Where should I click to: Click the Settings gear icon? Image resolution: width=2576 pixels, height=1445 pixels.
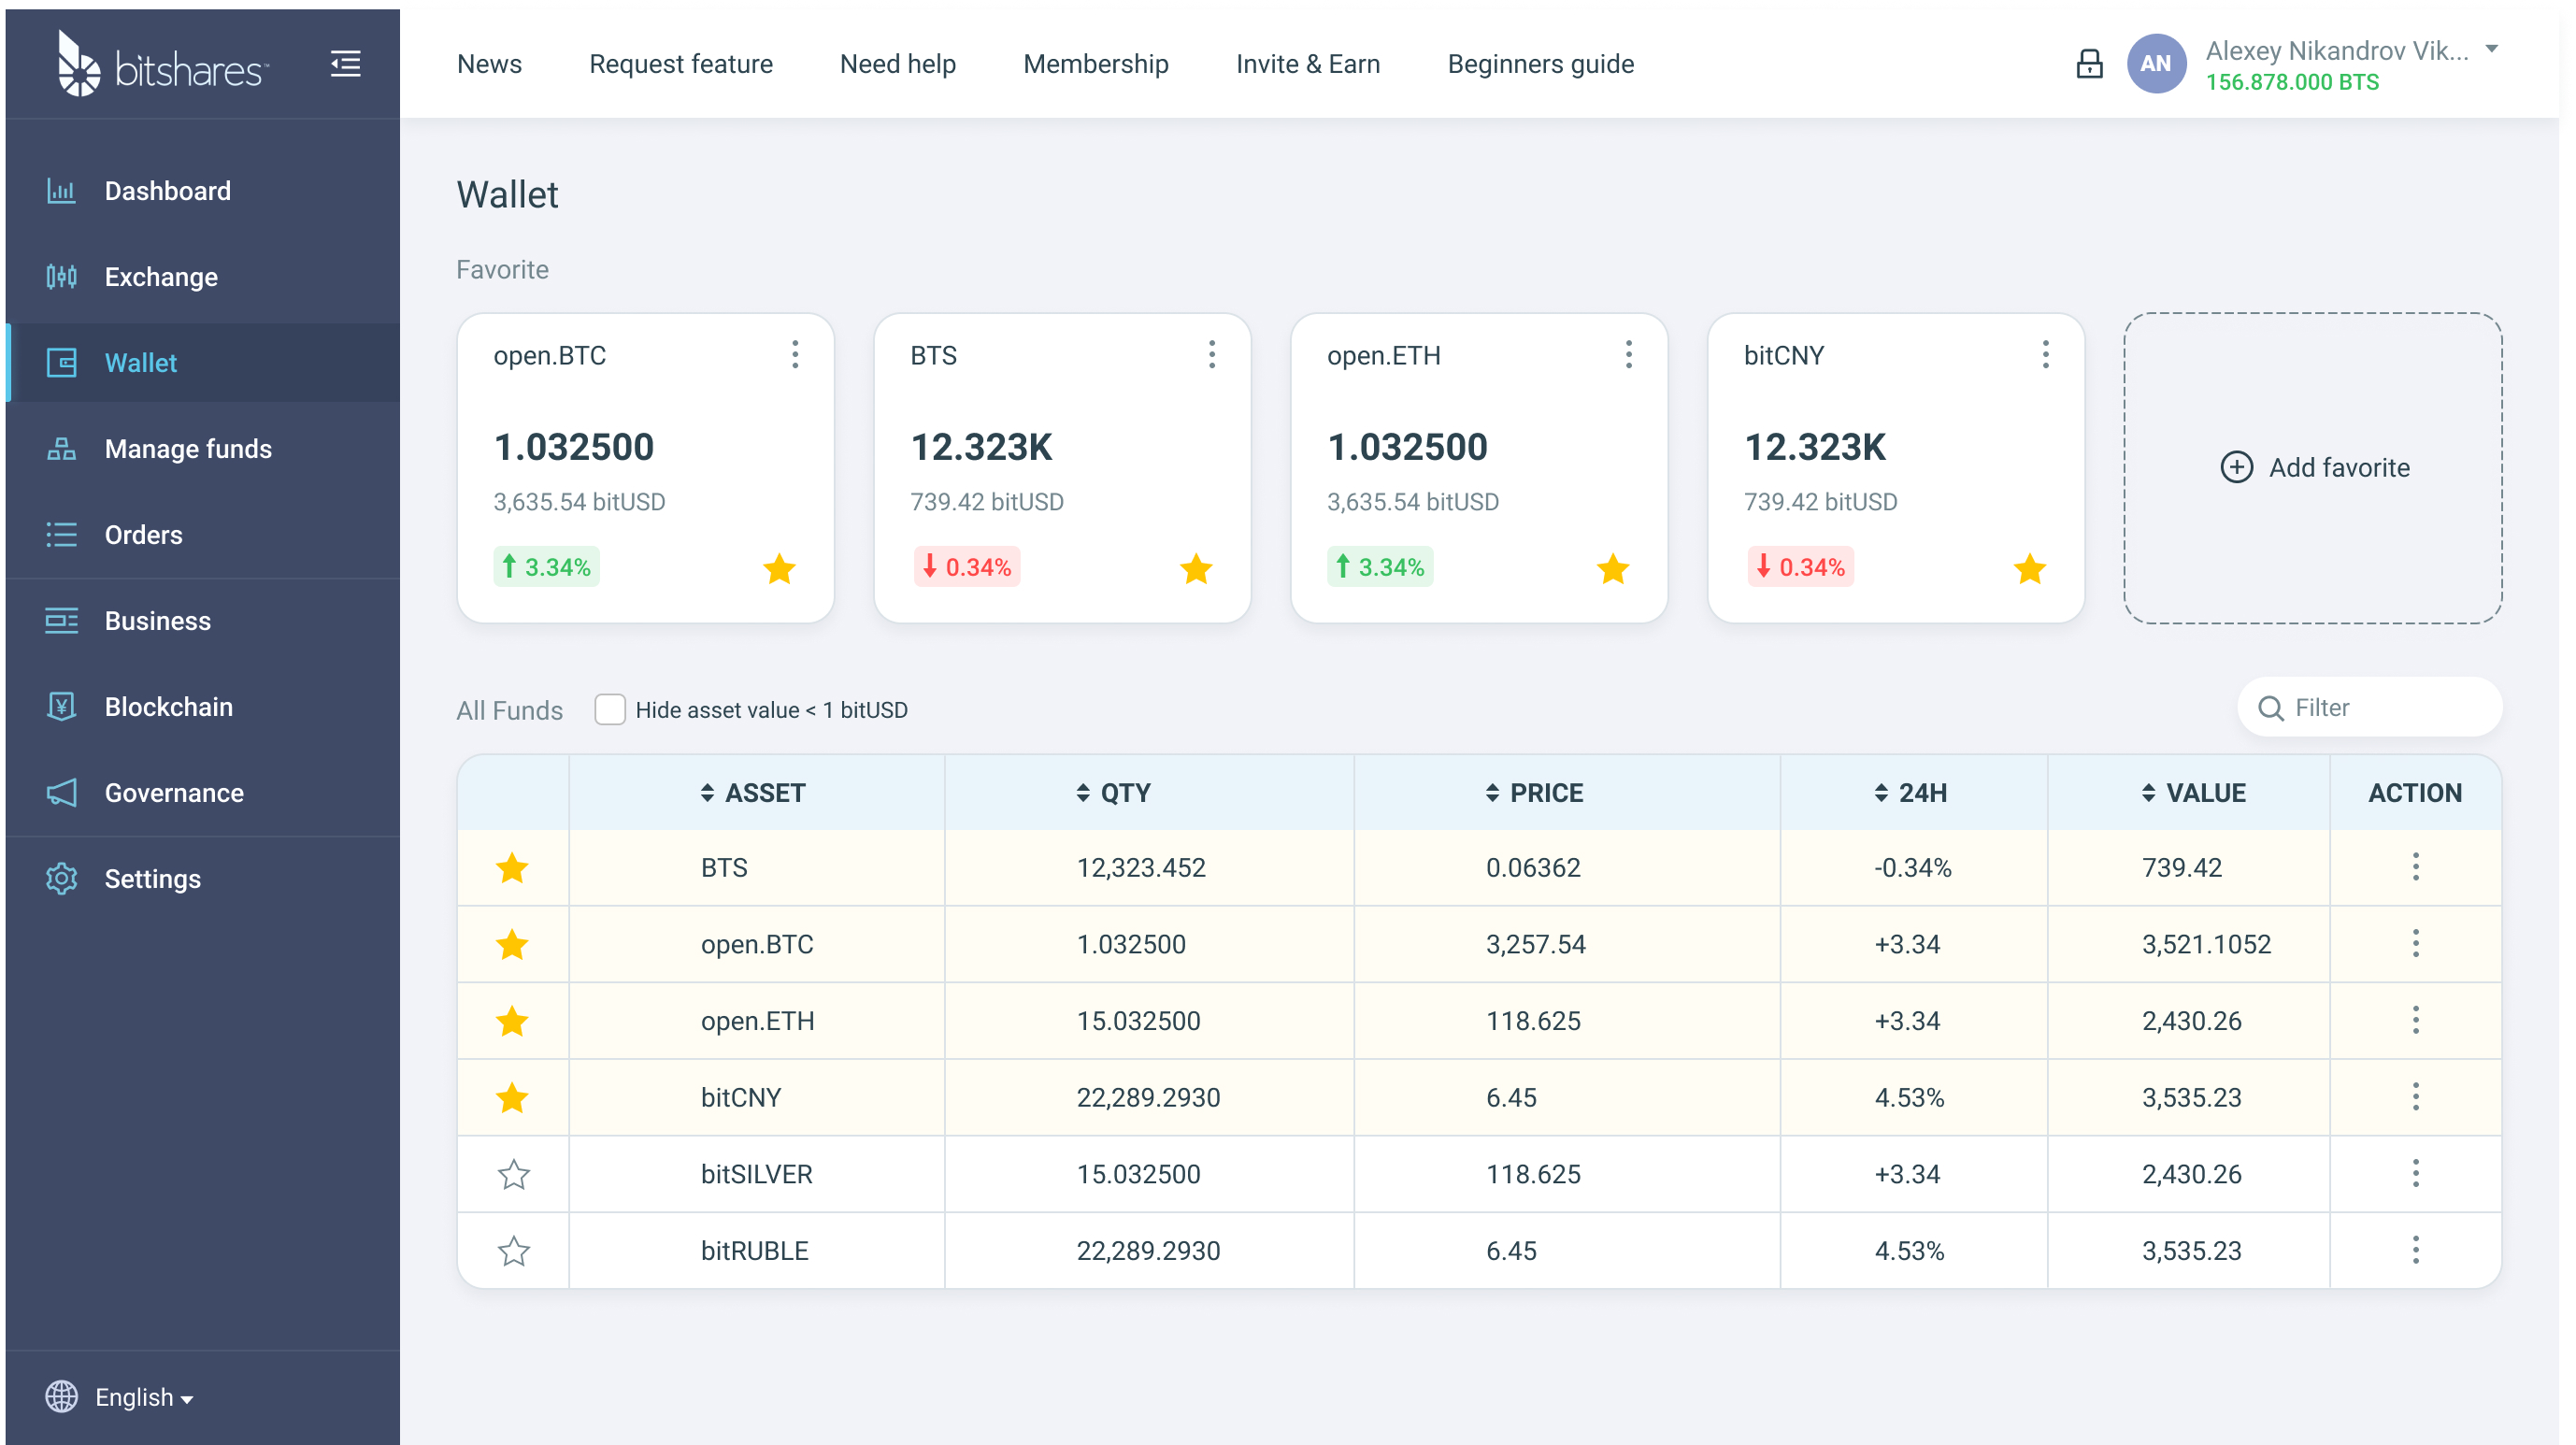[x=61, y=879]
